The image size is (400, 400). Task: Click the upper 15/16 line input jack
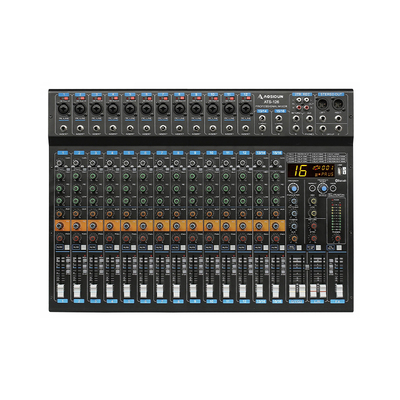pos(280,118)
